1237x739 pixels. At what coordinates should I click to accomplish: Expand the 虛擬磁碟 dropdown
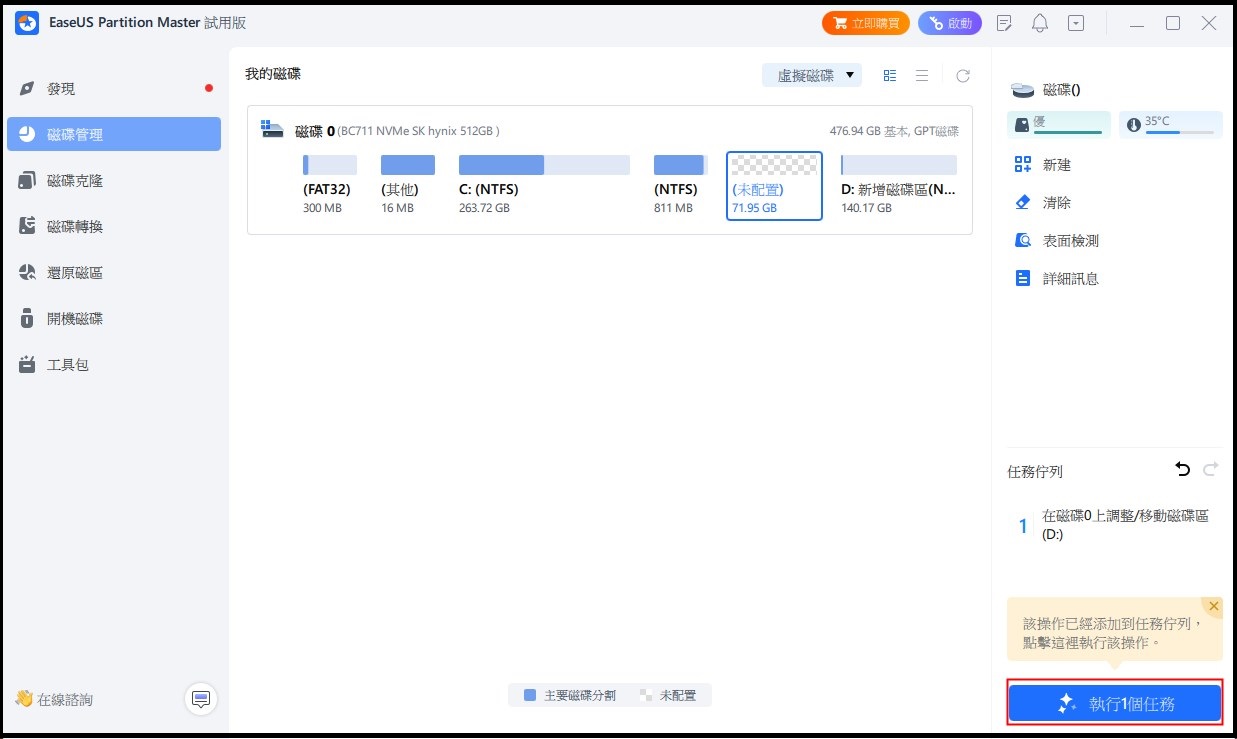[811, 75]
